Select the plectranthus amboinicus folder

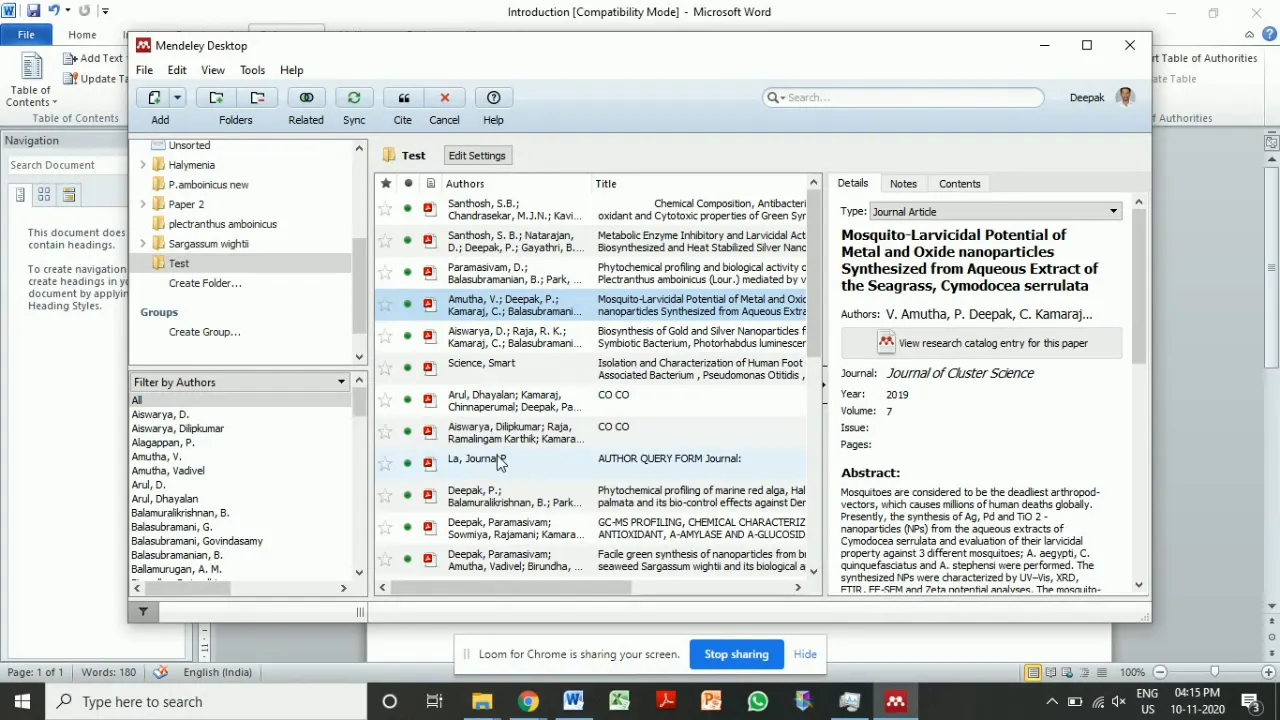[x=222, y=224]
